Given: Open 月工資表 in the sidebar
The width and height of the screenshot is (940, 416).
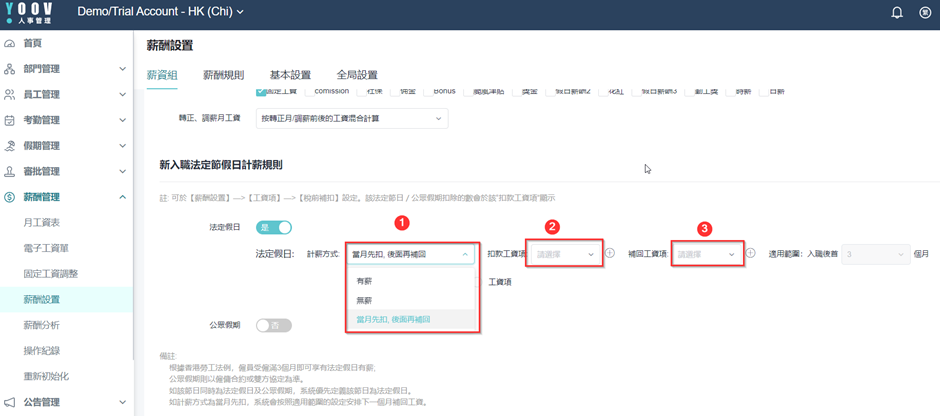Looking at the screenshot, I should (x=41, y=223).
